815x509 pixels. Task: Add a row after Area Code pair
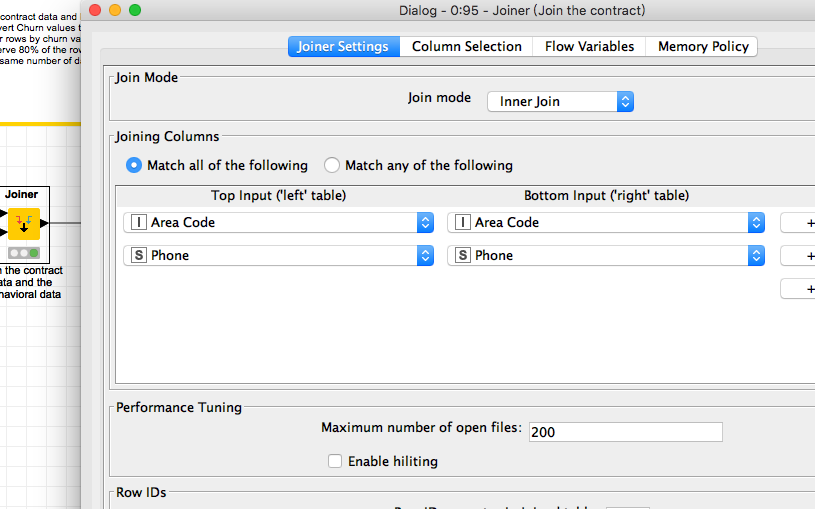pyautogui.click(x=799, y=223)
